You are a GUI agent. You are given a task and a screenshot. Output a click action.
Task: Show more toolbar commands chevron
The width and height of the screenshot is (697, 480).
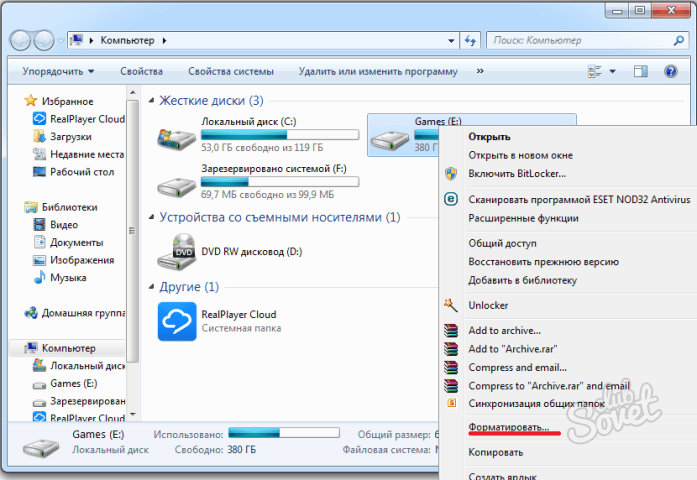pyautogui.click(x=480, y=71)
